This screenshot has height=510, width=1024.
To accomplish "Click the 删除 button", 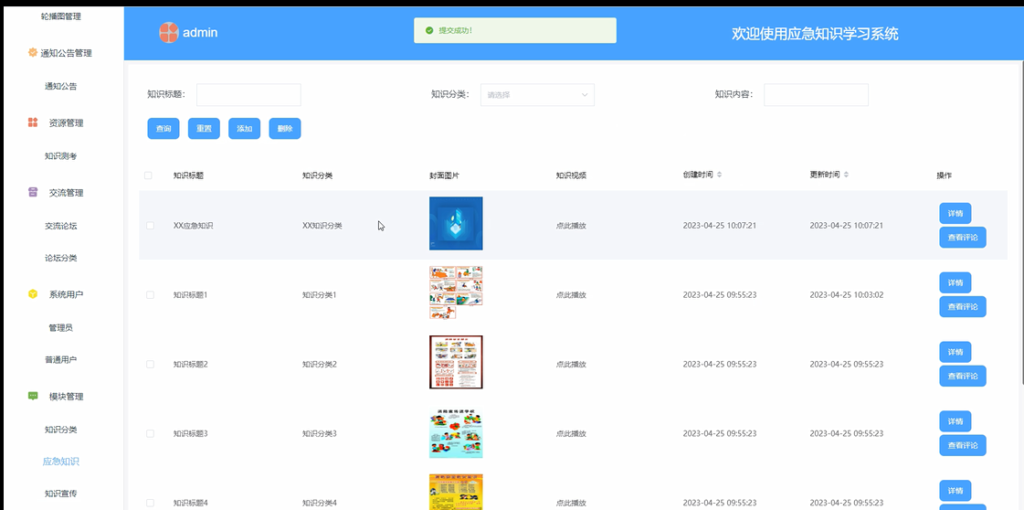I will point(285,129).
